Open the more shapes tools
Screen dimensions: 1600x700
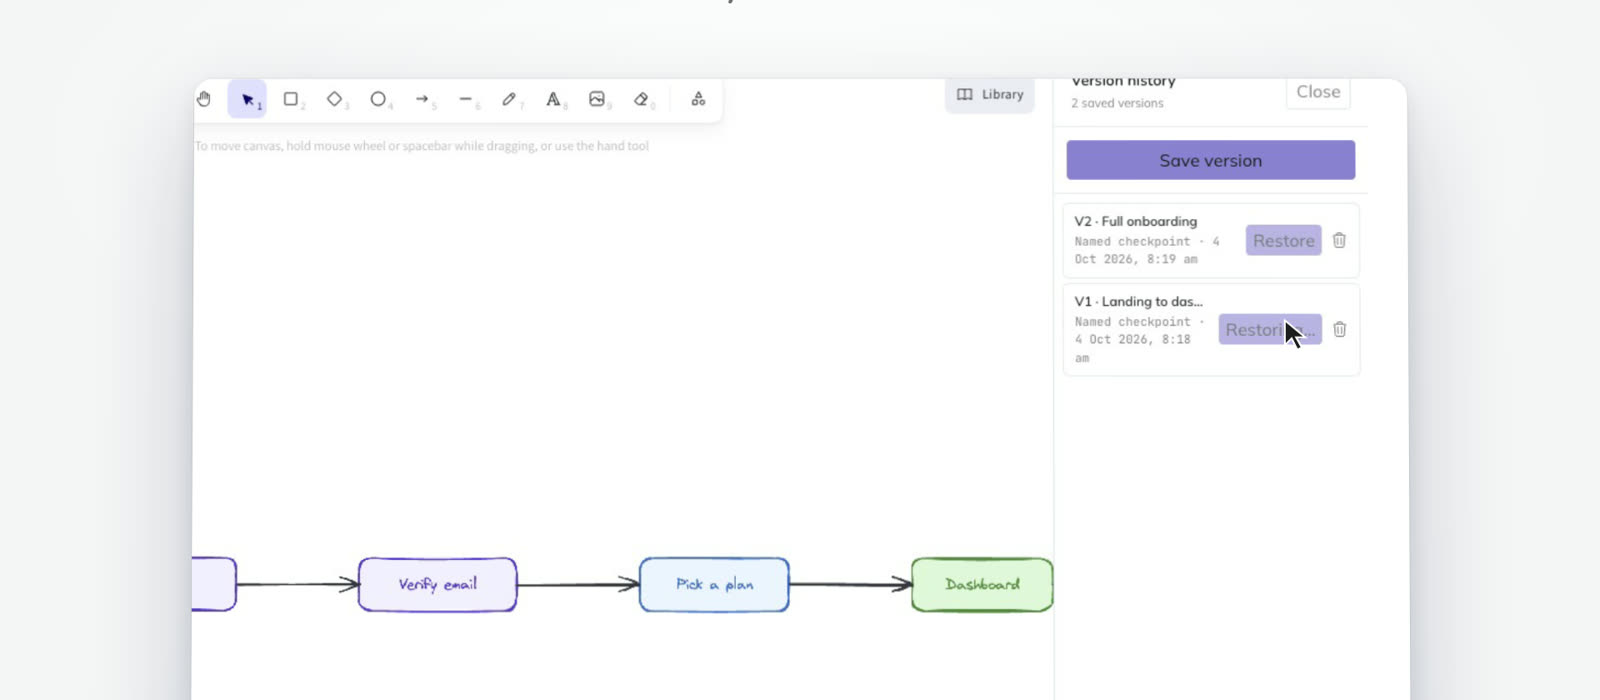click(x=698, y=99)
